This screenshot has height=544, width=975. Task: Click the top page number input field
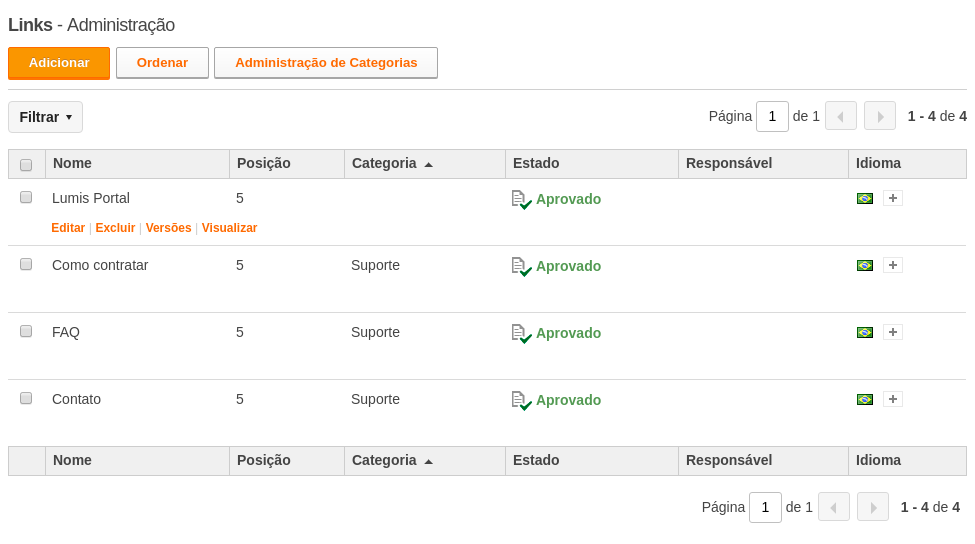772,116
